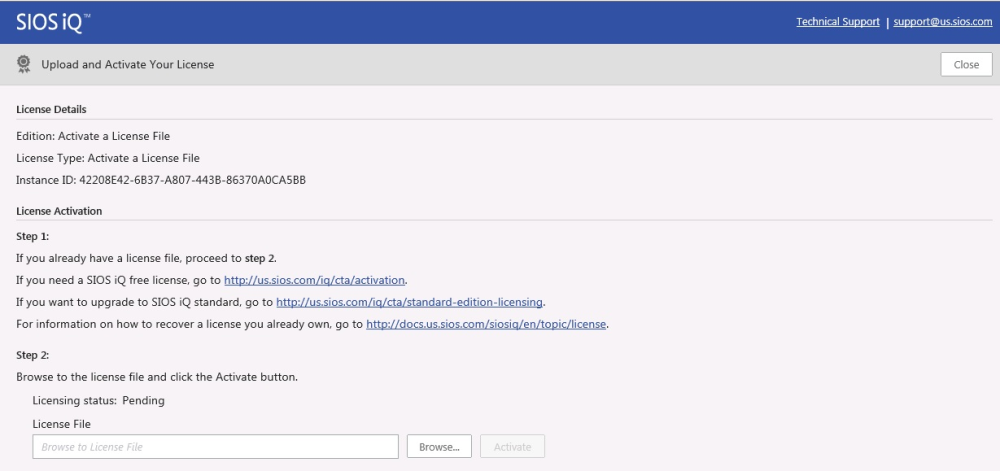The image size is (1000, 471).
Task: Click the Step 1 label
Action: (33, 236)
